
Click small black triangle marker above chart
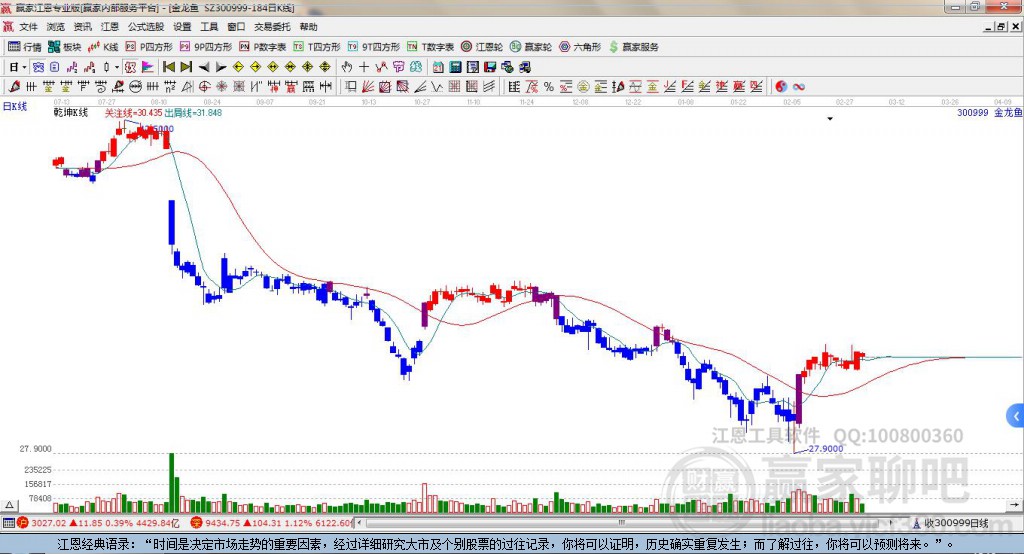tap(830, 119)
